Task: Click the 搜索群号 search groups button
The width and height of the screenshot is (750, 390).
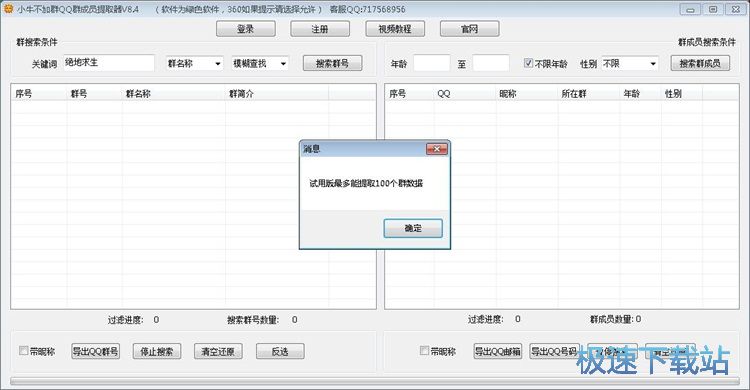Action: [x=332, y=63]
